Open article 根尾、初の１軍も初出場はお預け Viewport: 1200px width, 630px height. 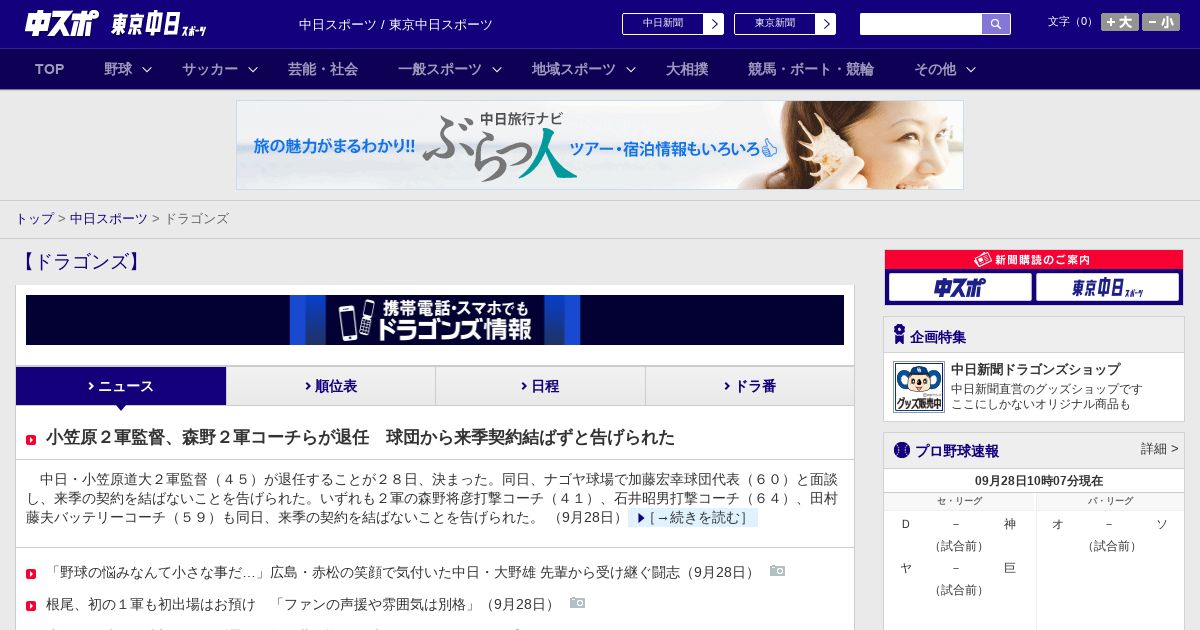(302, 604)
